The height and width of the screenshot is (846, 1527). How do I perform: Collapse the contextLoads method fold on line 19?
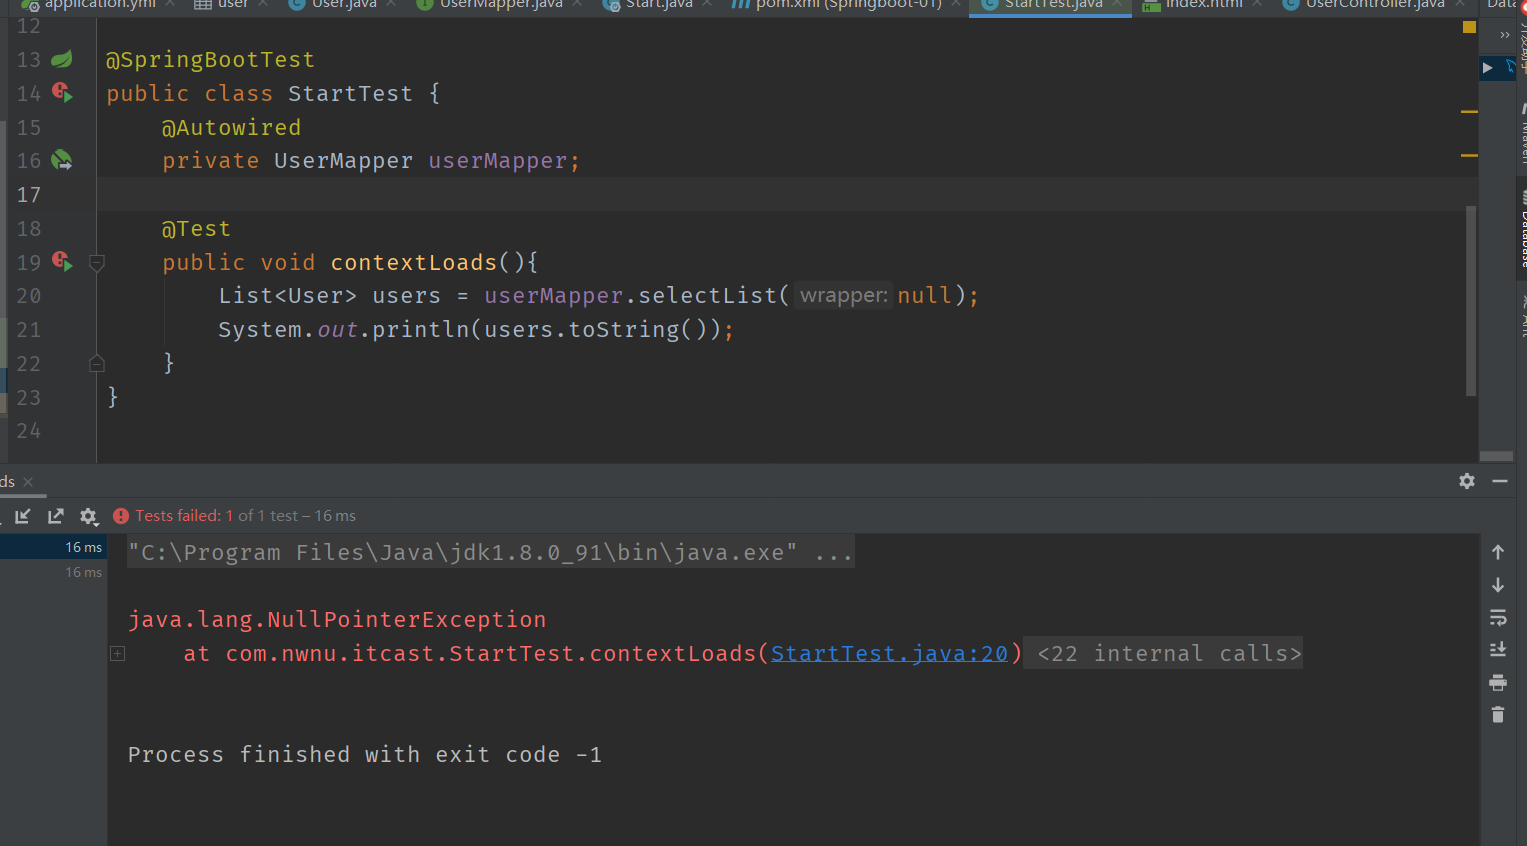[97, 263]
